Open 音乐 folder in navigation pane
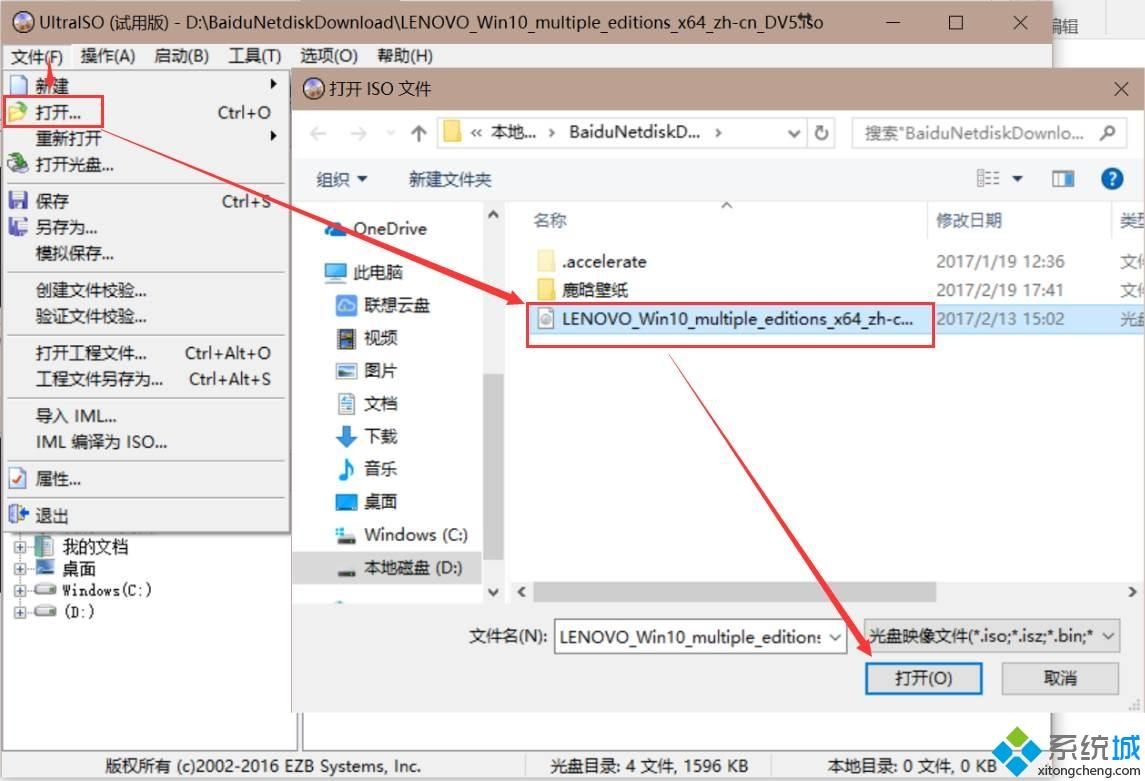Image resolution: width=1145 pixels, height=781 pixels. coord(367,469)
